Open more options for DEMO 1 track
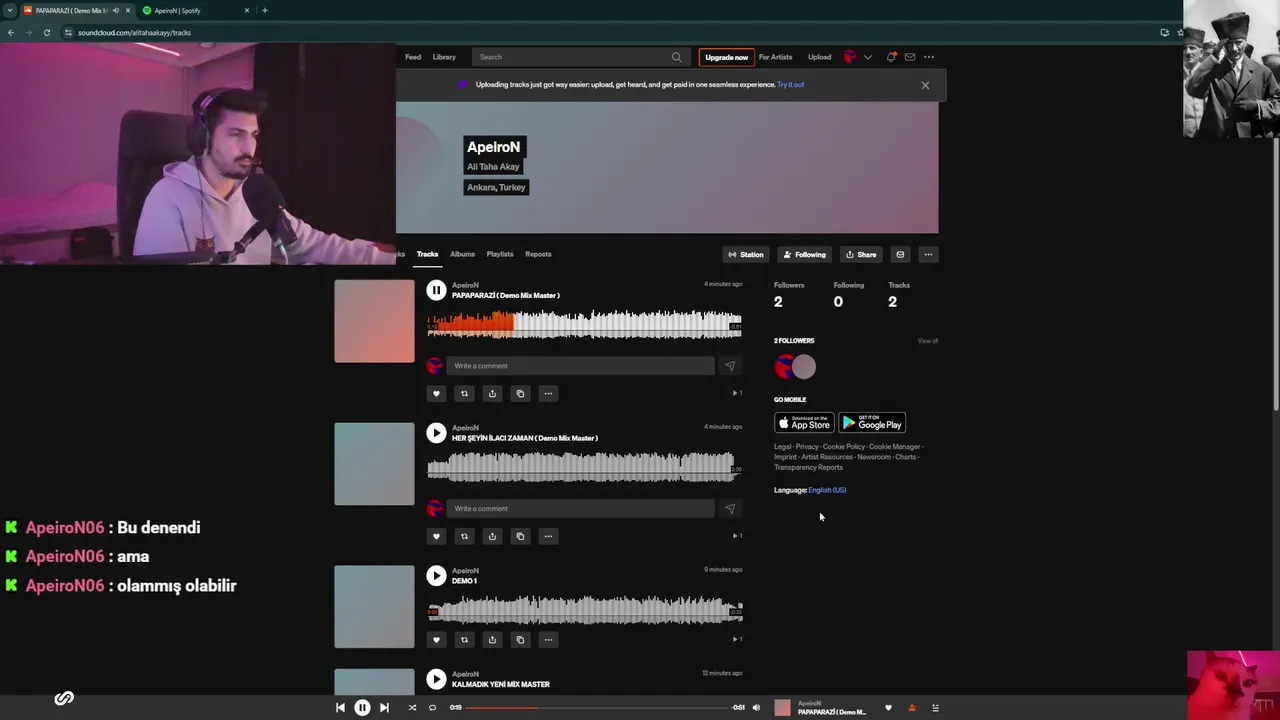The height and width of the screenshot is (720, 1280). 548,639
